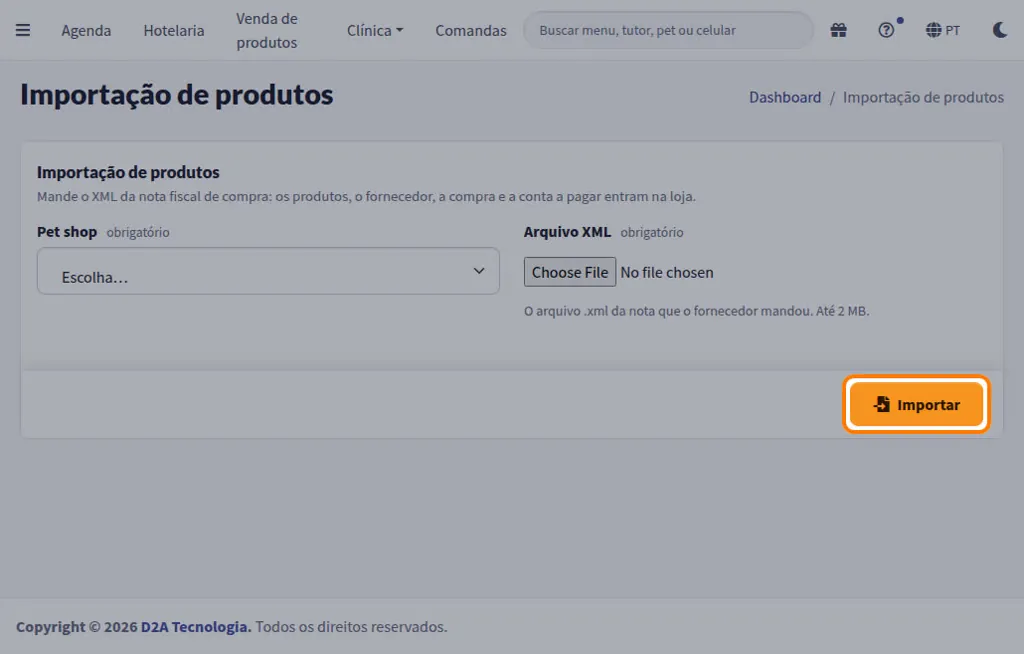Open Comandas menu item

pos(471,31)
